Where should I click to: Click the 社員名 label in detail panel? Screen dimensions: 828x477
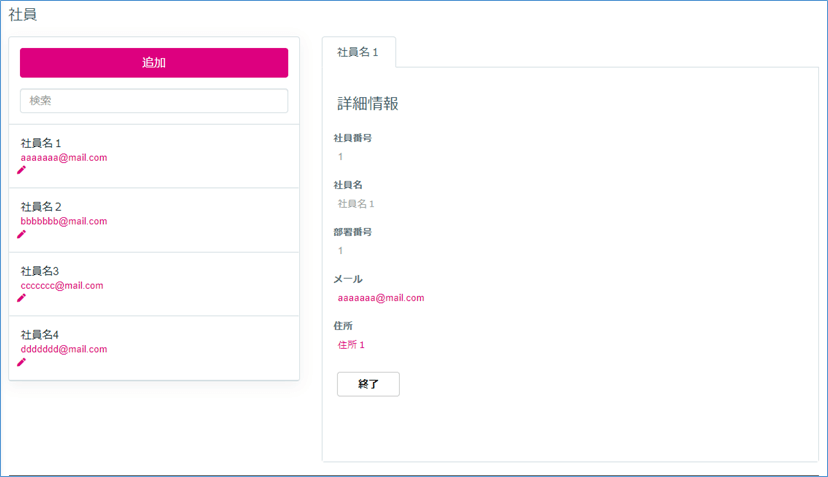pos(348,185)
